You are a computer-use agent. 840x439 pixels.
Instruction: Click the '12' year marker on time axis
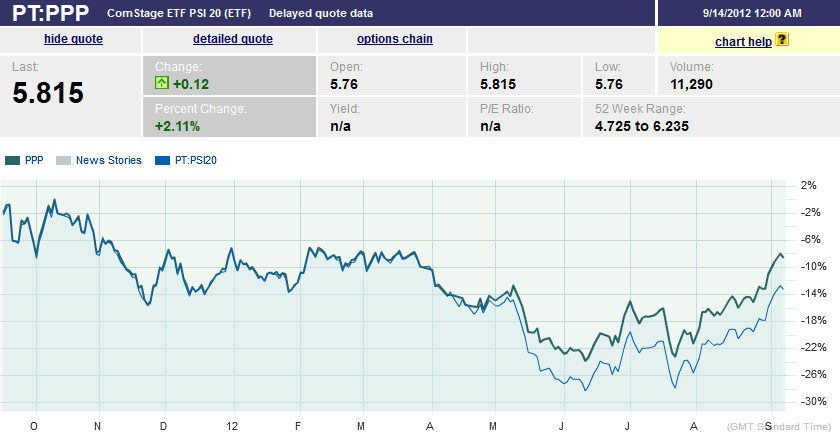point(232,425)
